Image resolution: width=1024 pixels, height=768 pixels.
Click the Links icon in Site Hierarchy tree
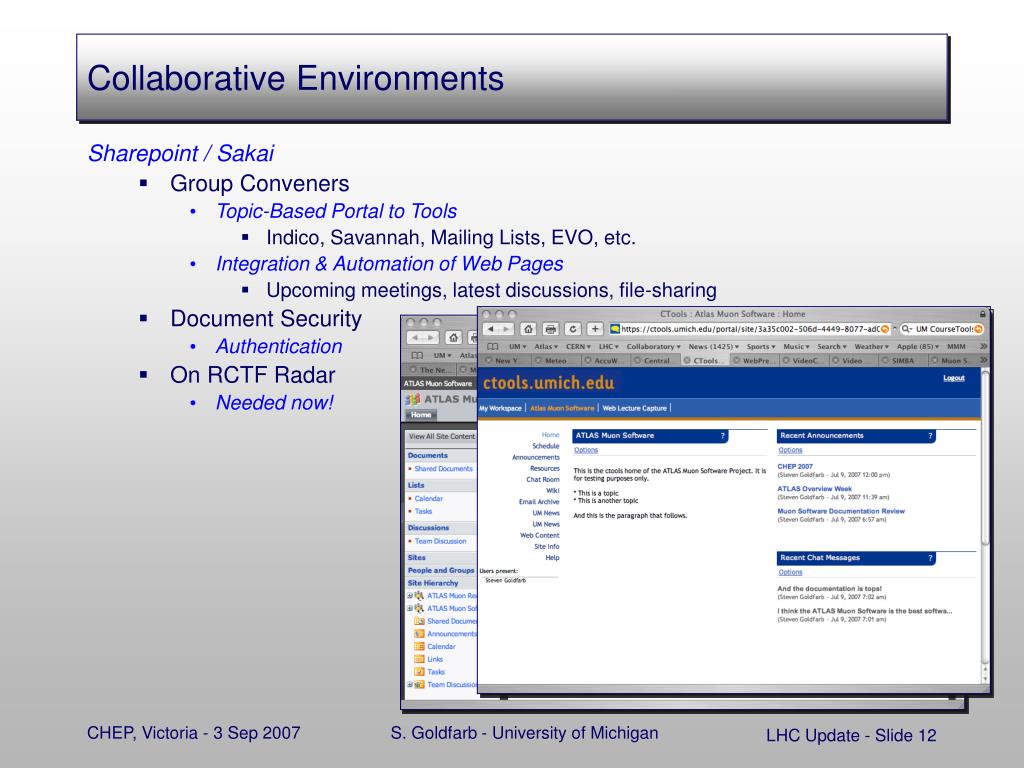(x=419, y=659)
